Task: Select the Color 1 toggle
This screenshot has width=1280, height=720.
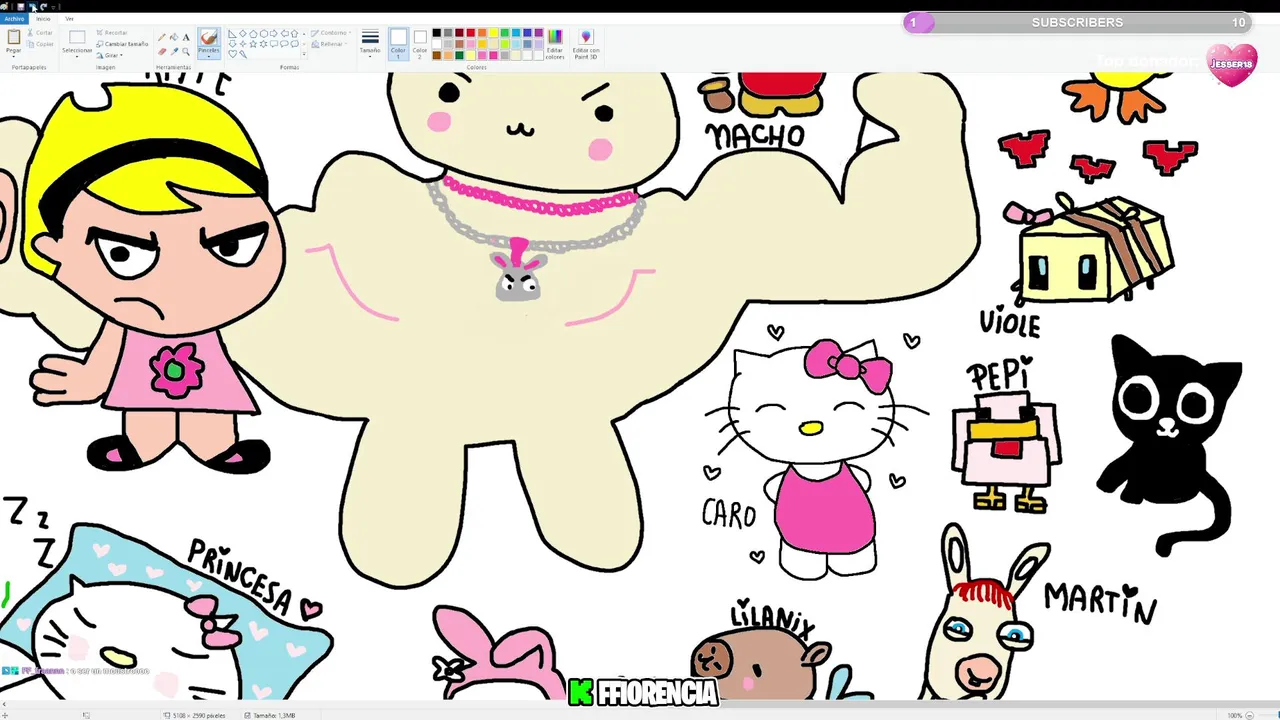Action: (399, 44)
